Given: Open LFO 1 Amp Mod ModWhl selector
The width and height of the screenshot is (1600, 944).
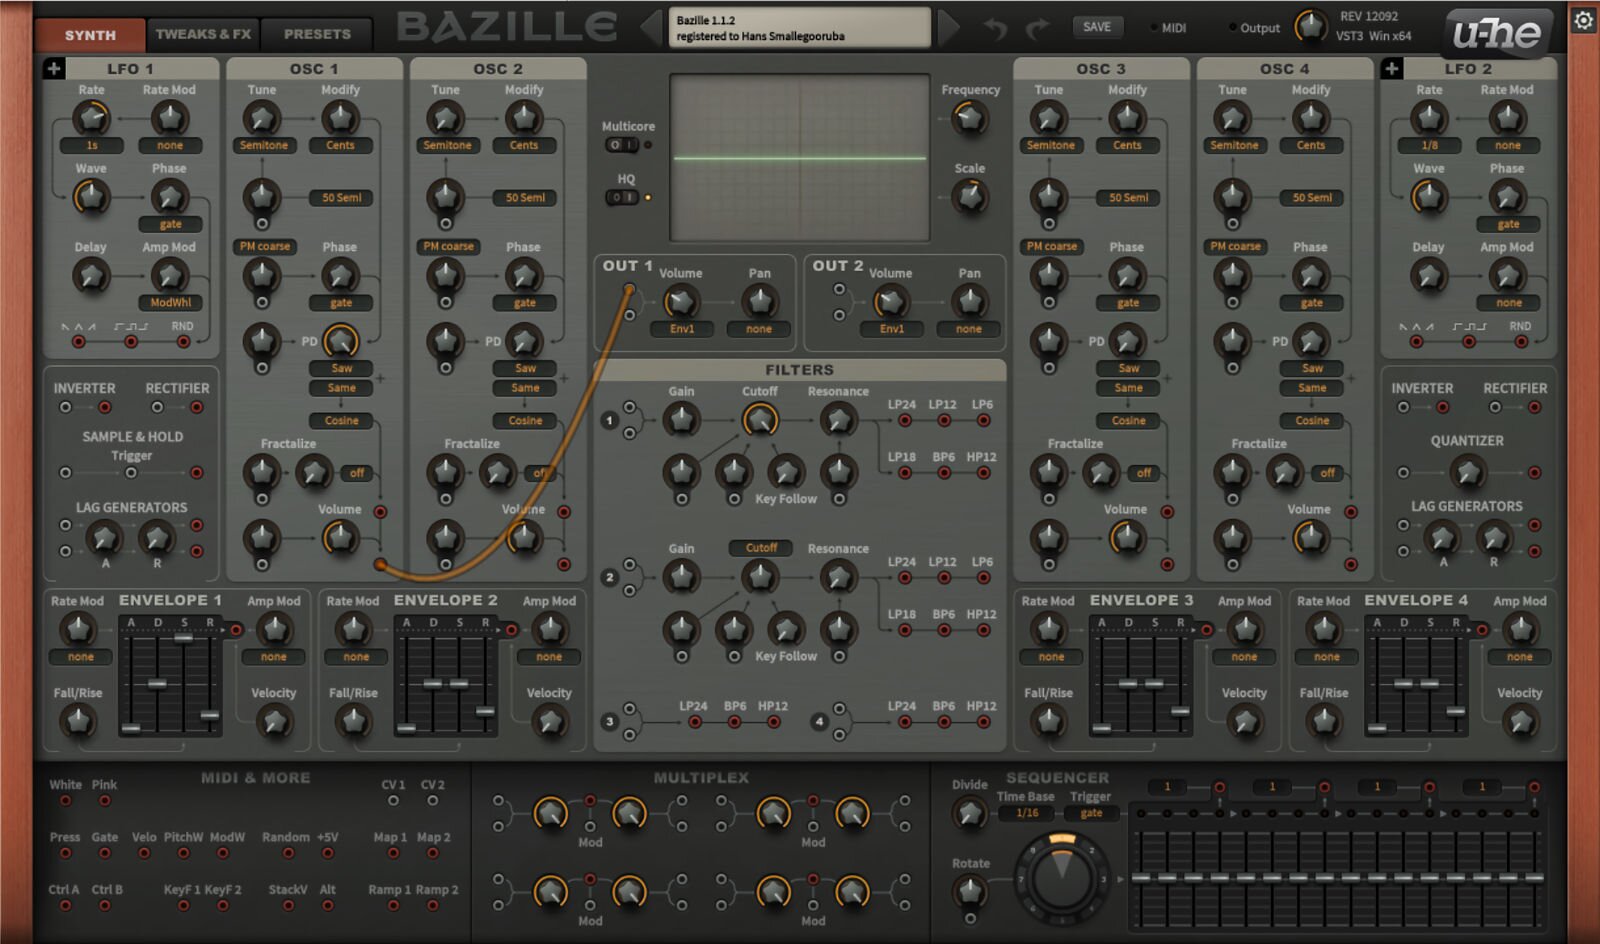Looking at the screenshot, I should pyautogui.click(x=170, y=302).
